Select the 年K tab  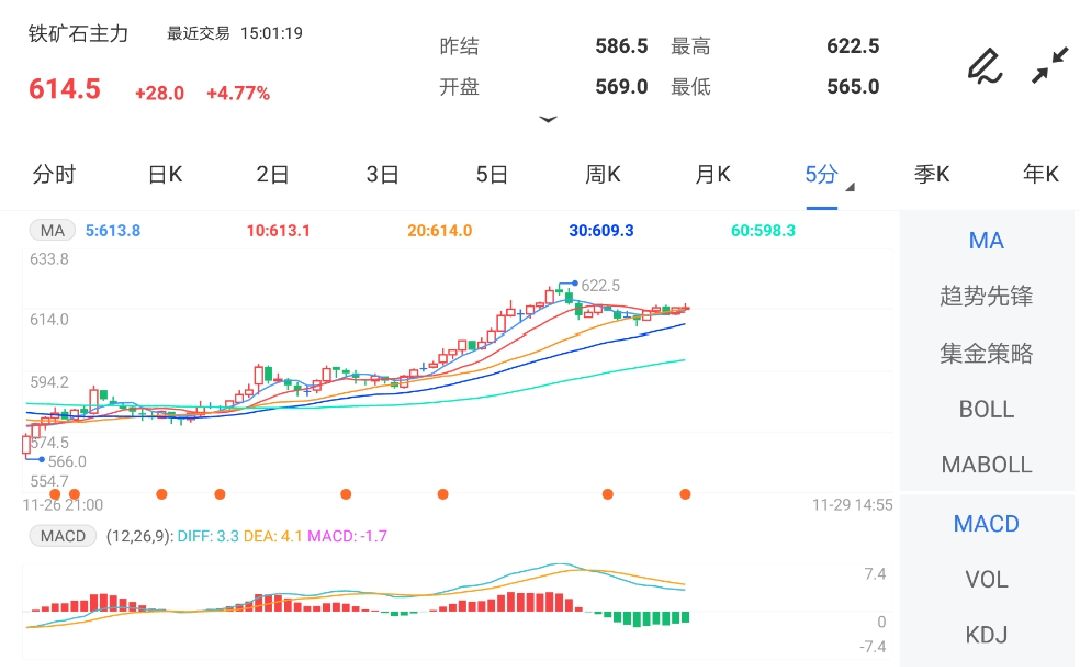1041,174
